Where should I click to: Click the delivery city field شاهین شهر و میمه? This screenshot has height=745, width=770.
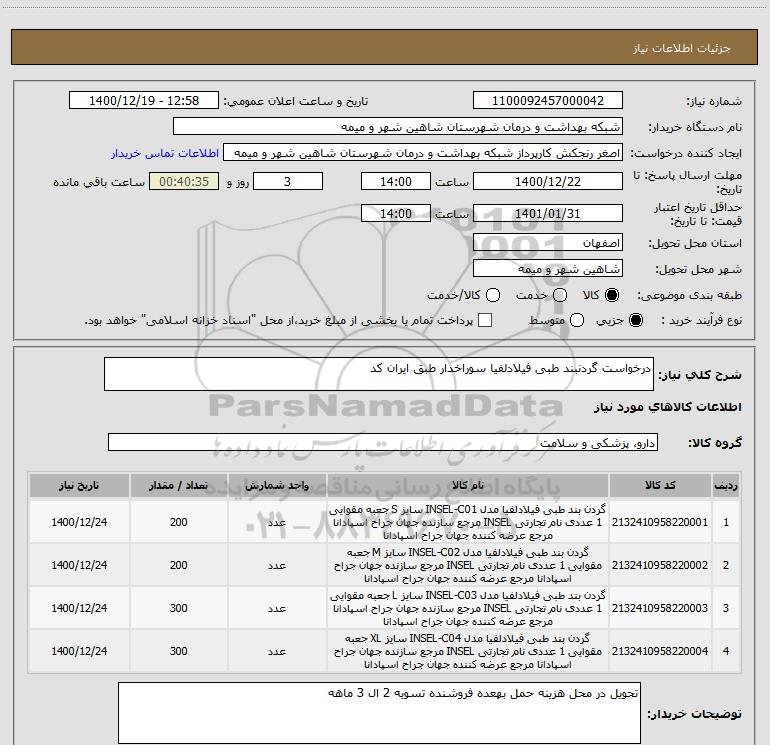tap(548, 269)
